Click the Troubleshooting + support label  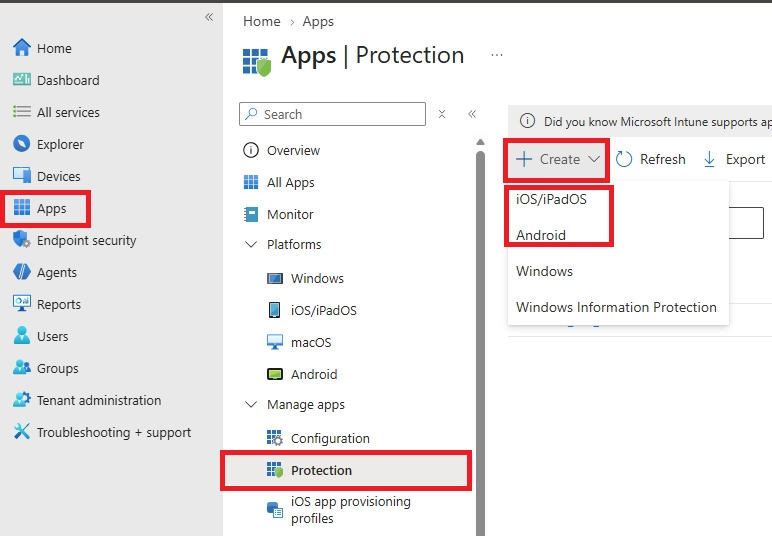click(x=114, y=432)
